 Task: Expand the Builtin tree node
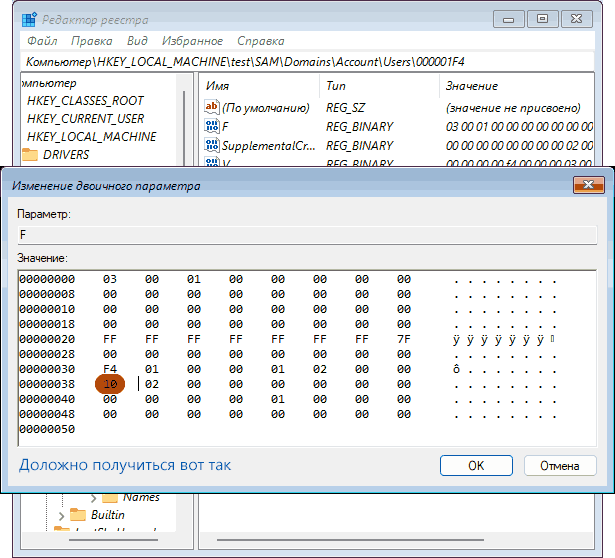point(61,515)
